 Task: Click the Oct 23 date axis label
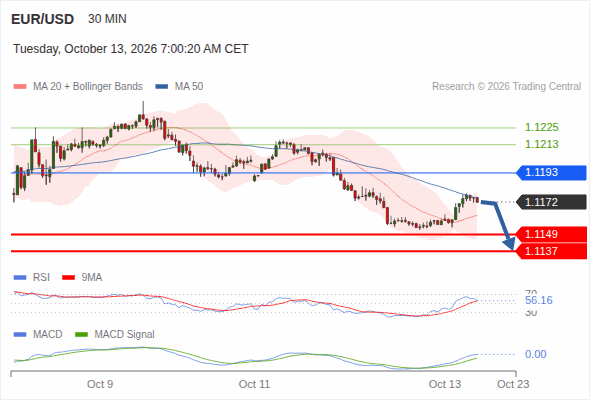(x=513, y=384)
